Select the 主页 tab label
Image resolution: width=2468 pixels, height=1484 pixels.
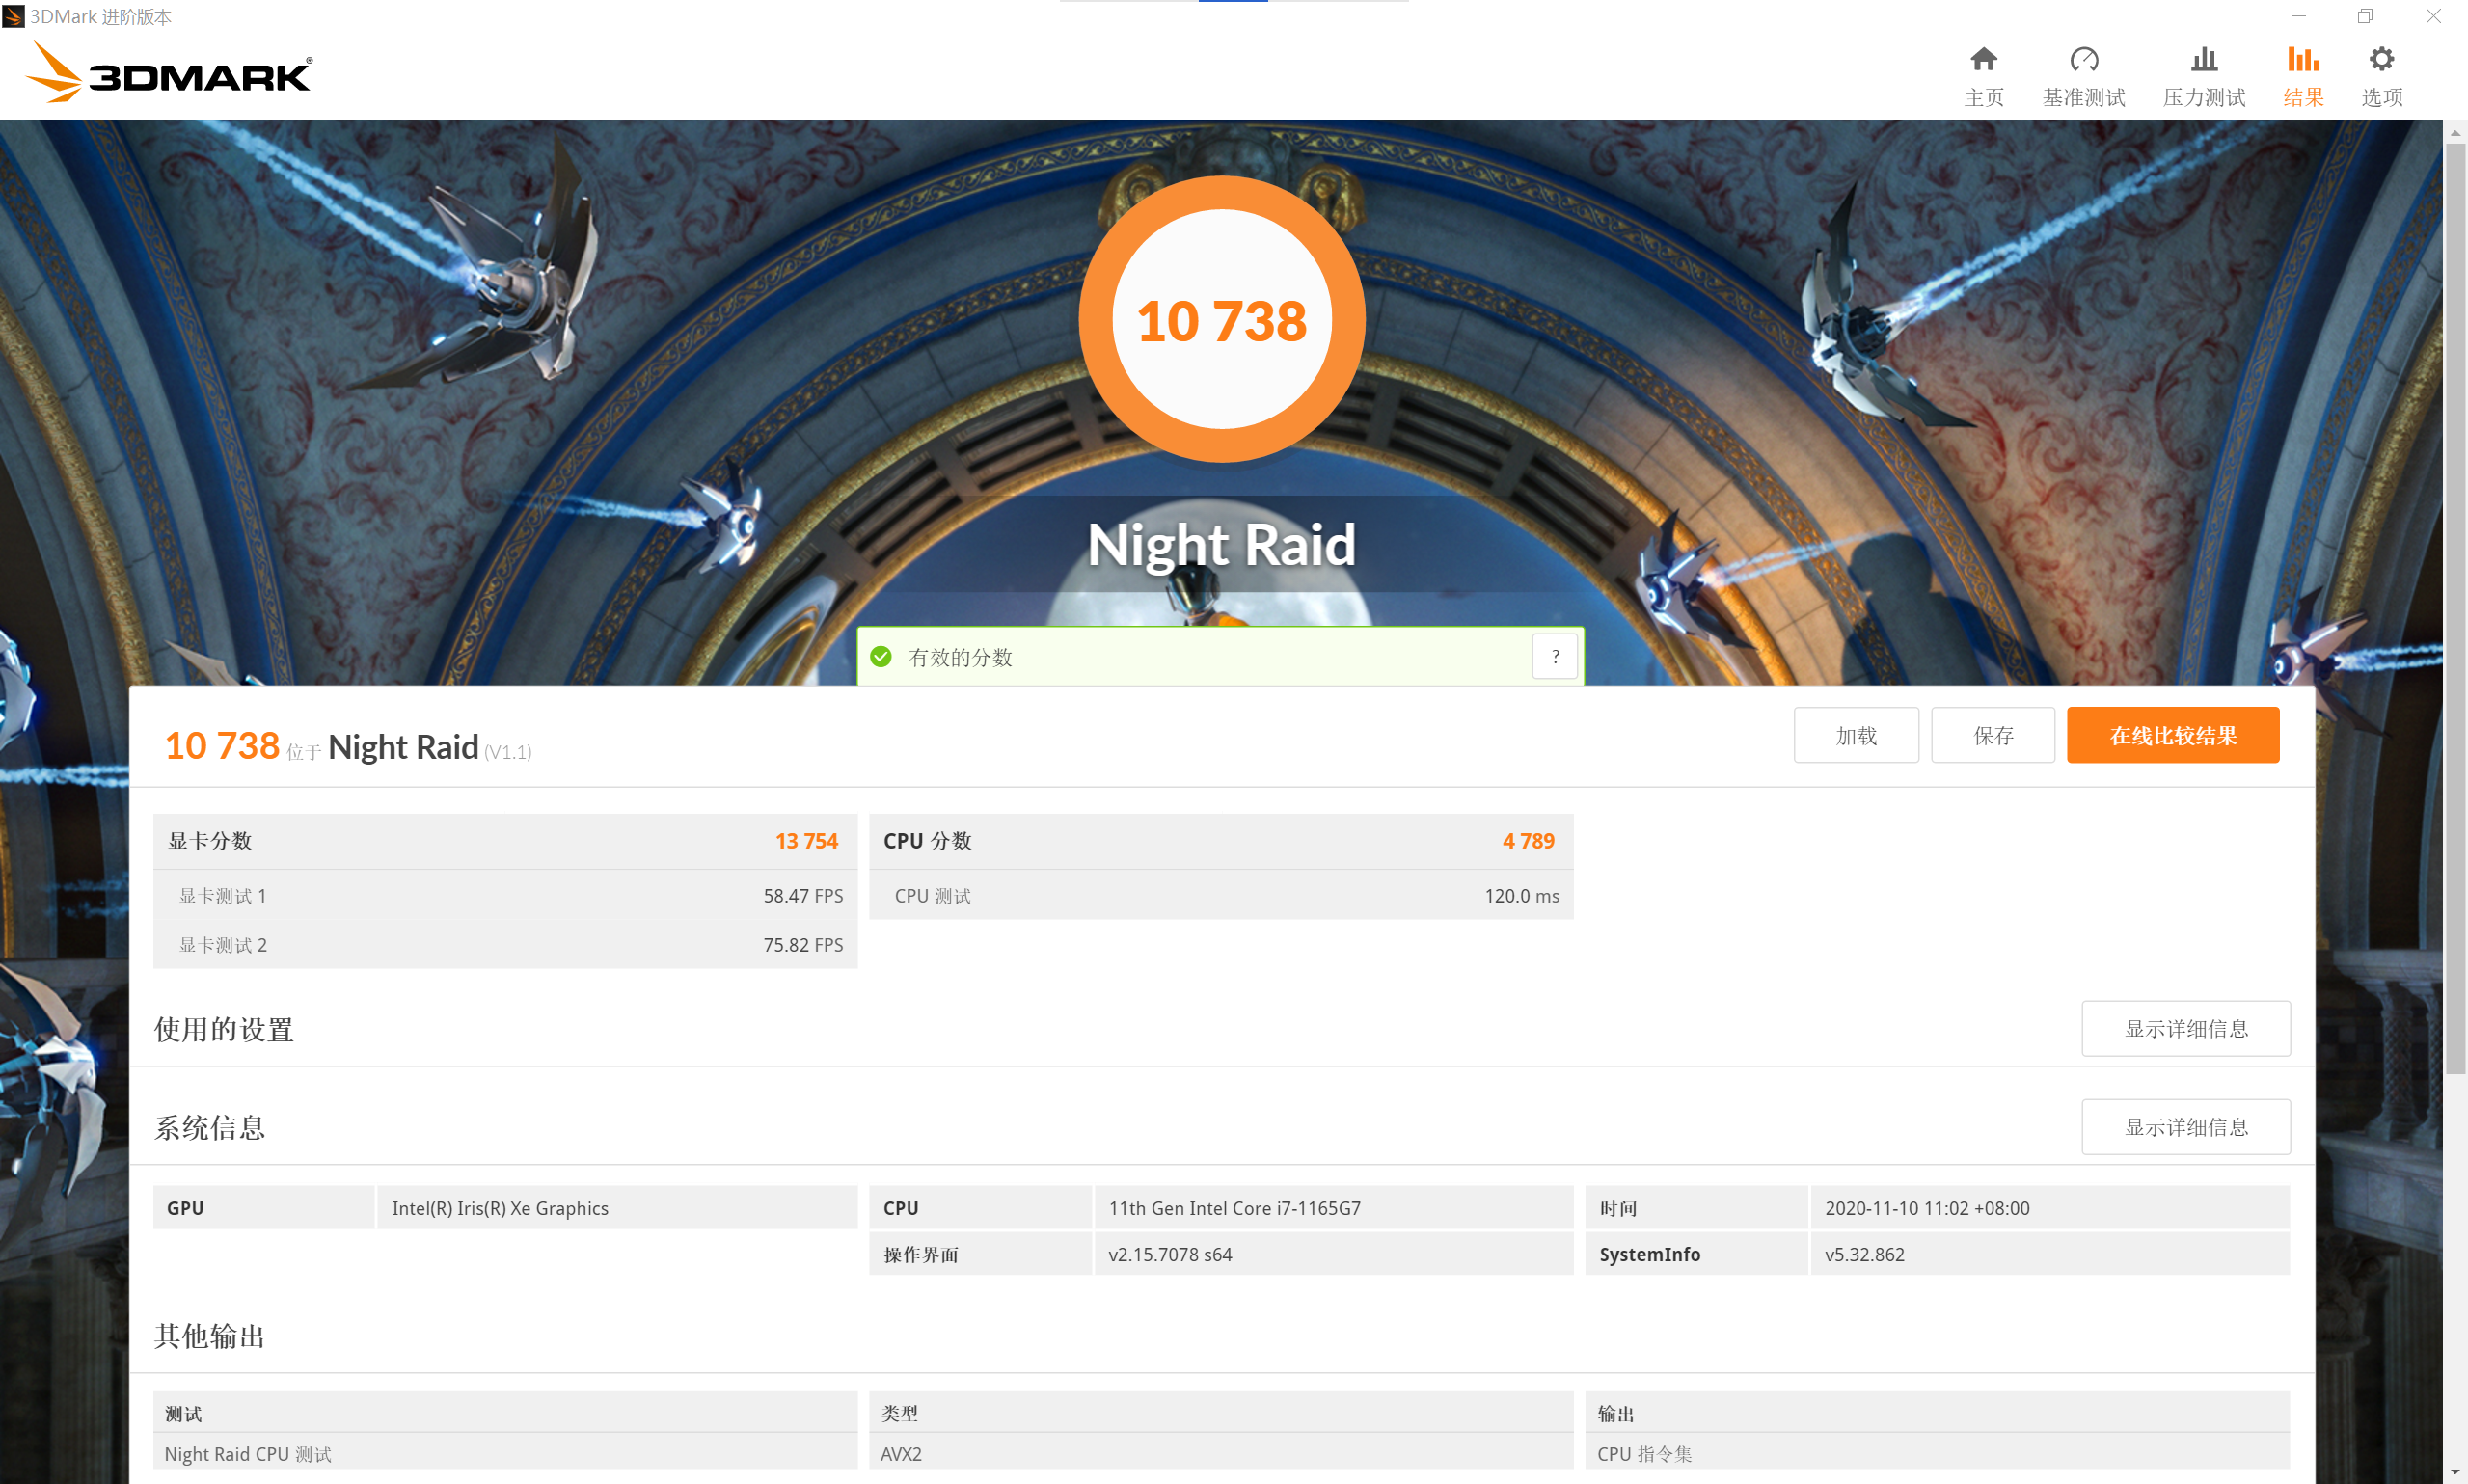tap(1983, 97)
